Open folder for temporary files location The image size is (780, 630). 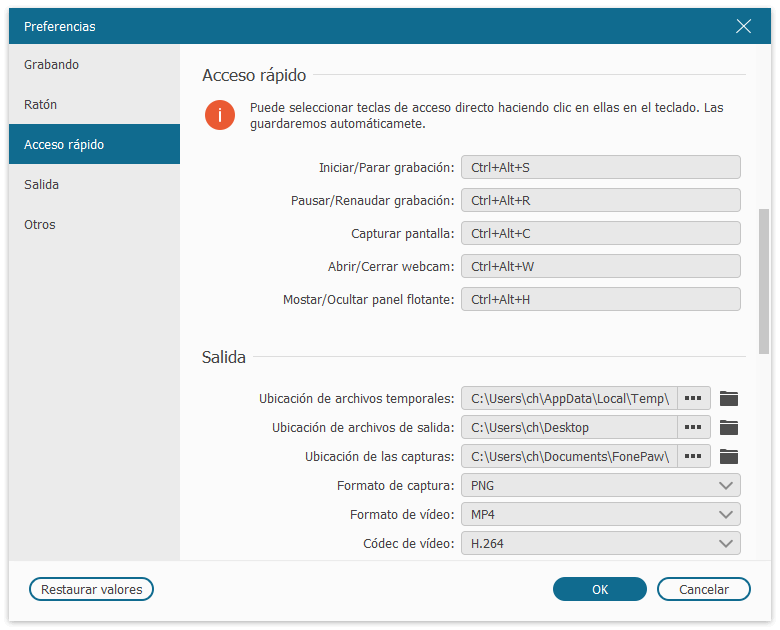(x=729, y=399)
